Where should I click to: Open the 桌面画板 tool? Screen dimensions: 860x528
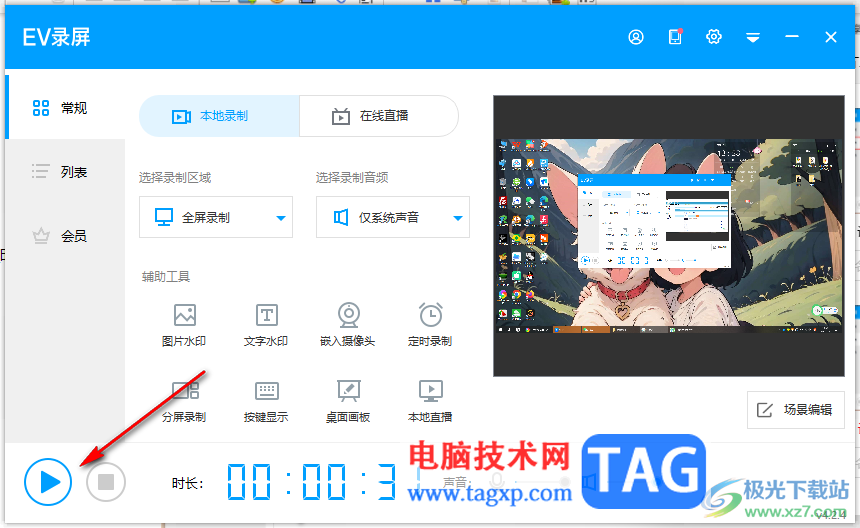click(x=348, y=401)
